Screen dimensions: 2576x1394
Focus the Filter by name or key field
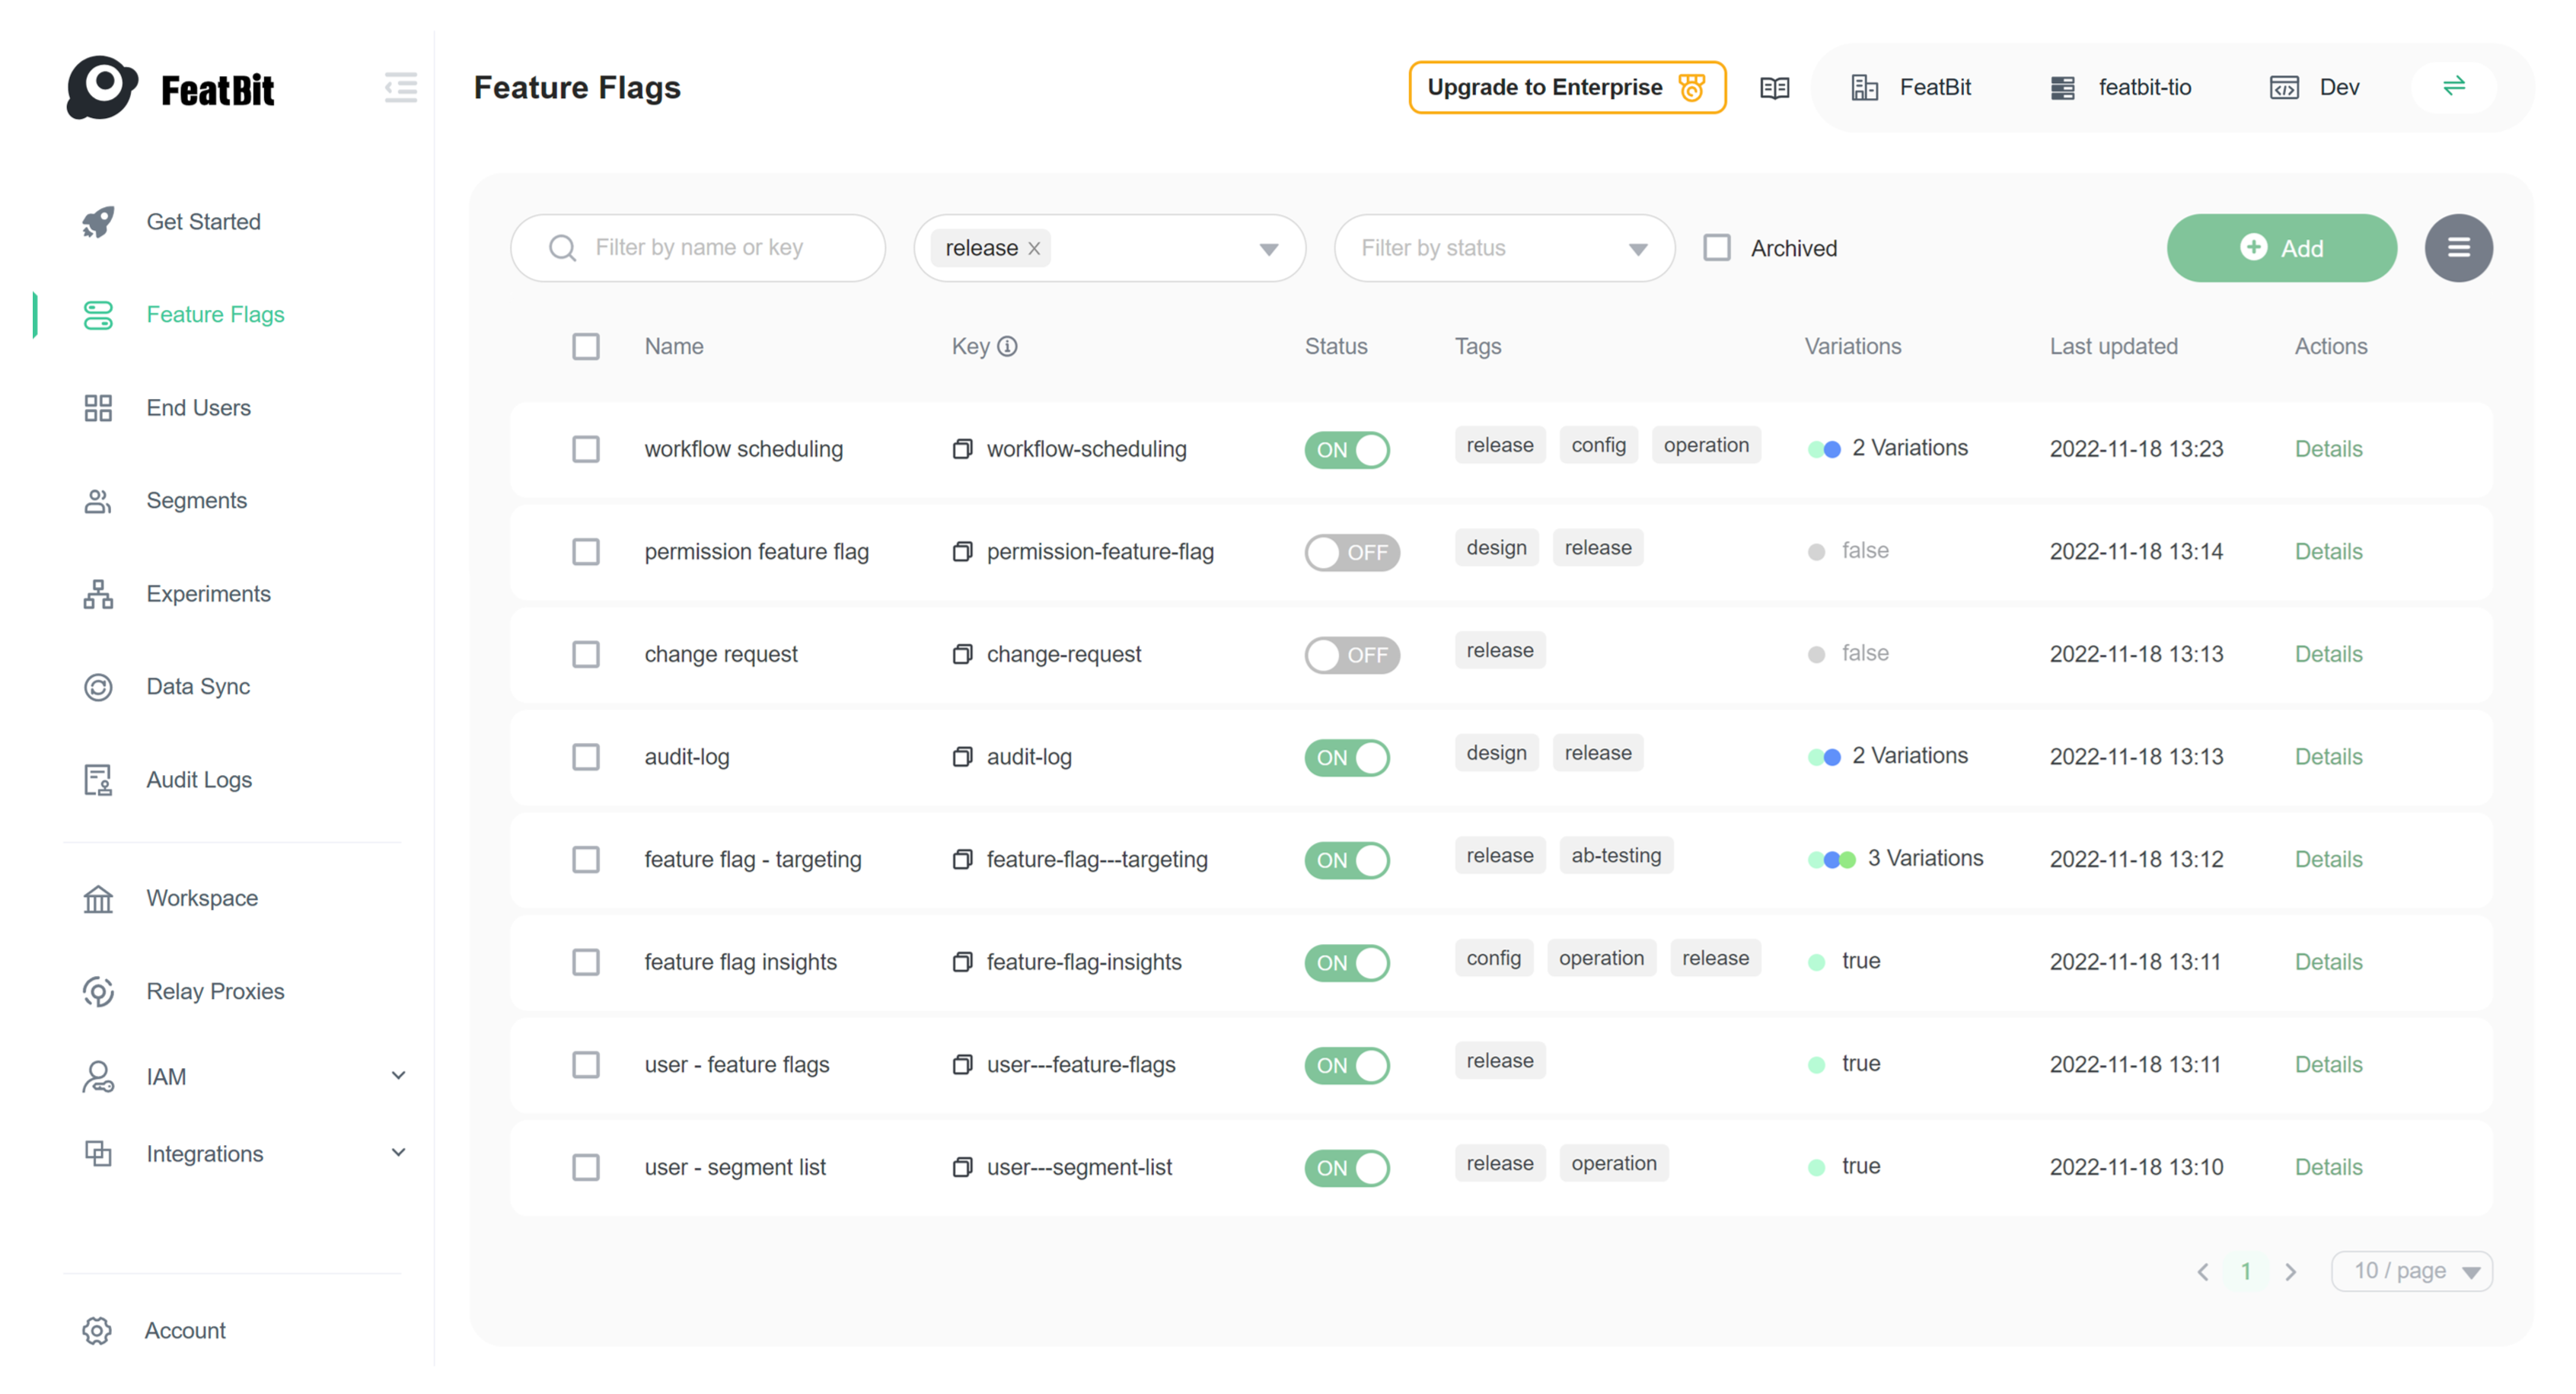point(720,248)
